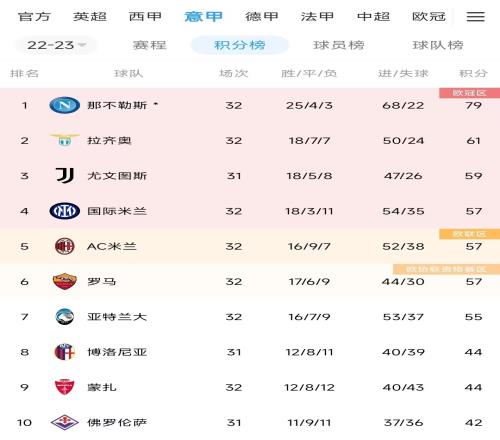Open the 球队榜 team ranking tab
Viewport: 500px width, 440px height.
click(438, 45)
